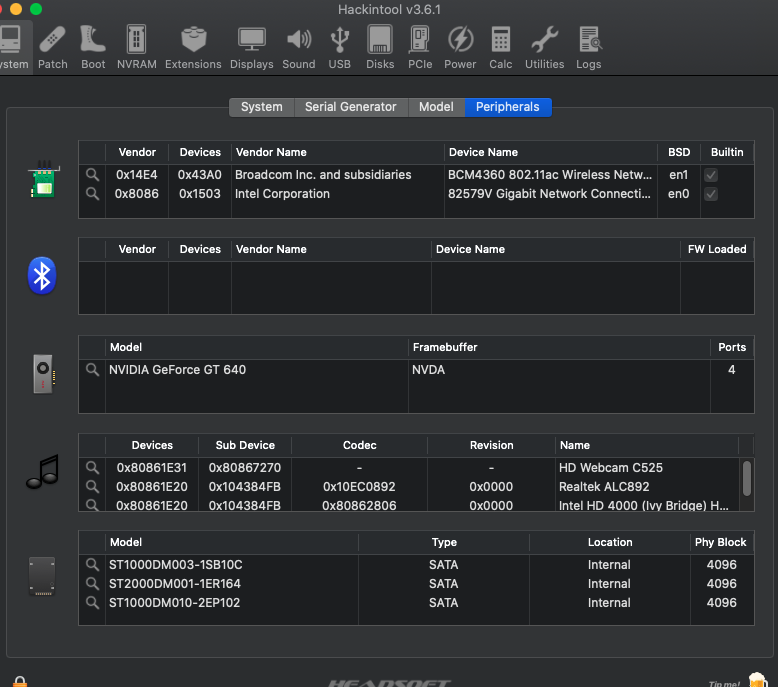This screenshot has width=778, height=687.
Task: Click the System toolbar icon
Action: pos(13,48)
